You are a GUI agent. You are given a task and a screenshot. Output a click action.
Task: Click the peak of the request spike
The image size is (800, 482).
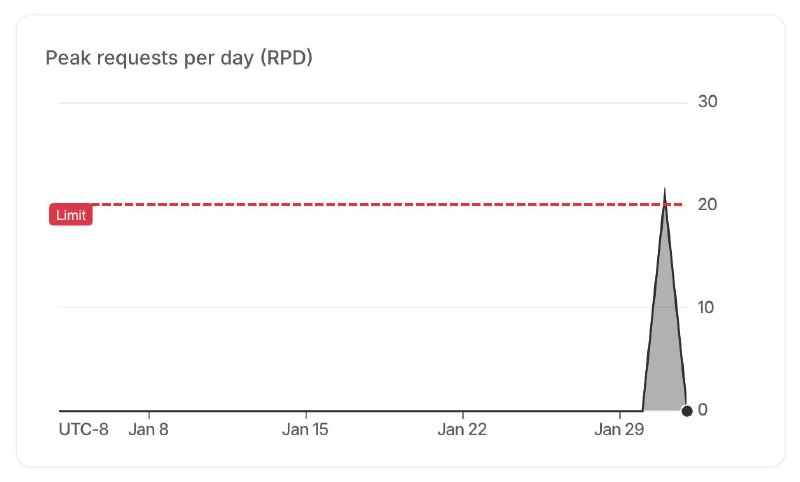[664, 190]
